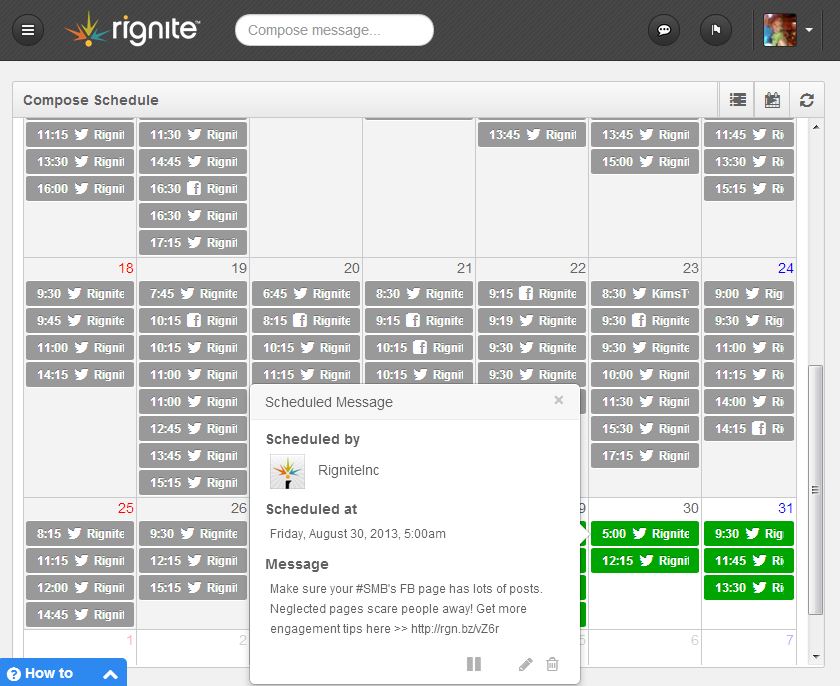
Task: Click the calendar scrollbar down arrow
Action: pyautogui.click(x=816, y=657)
